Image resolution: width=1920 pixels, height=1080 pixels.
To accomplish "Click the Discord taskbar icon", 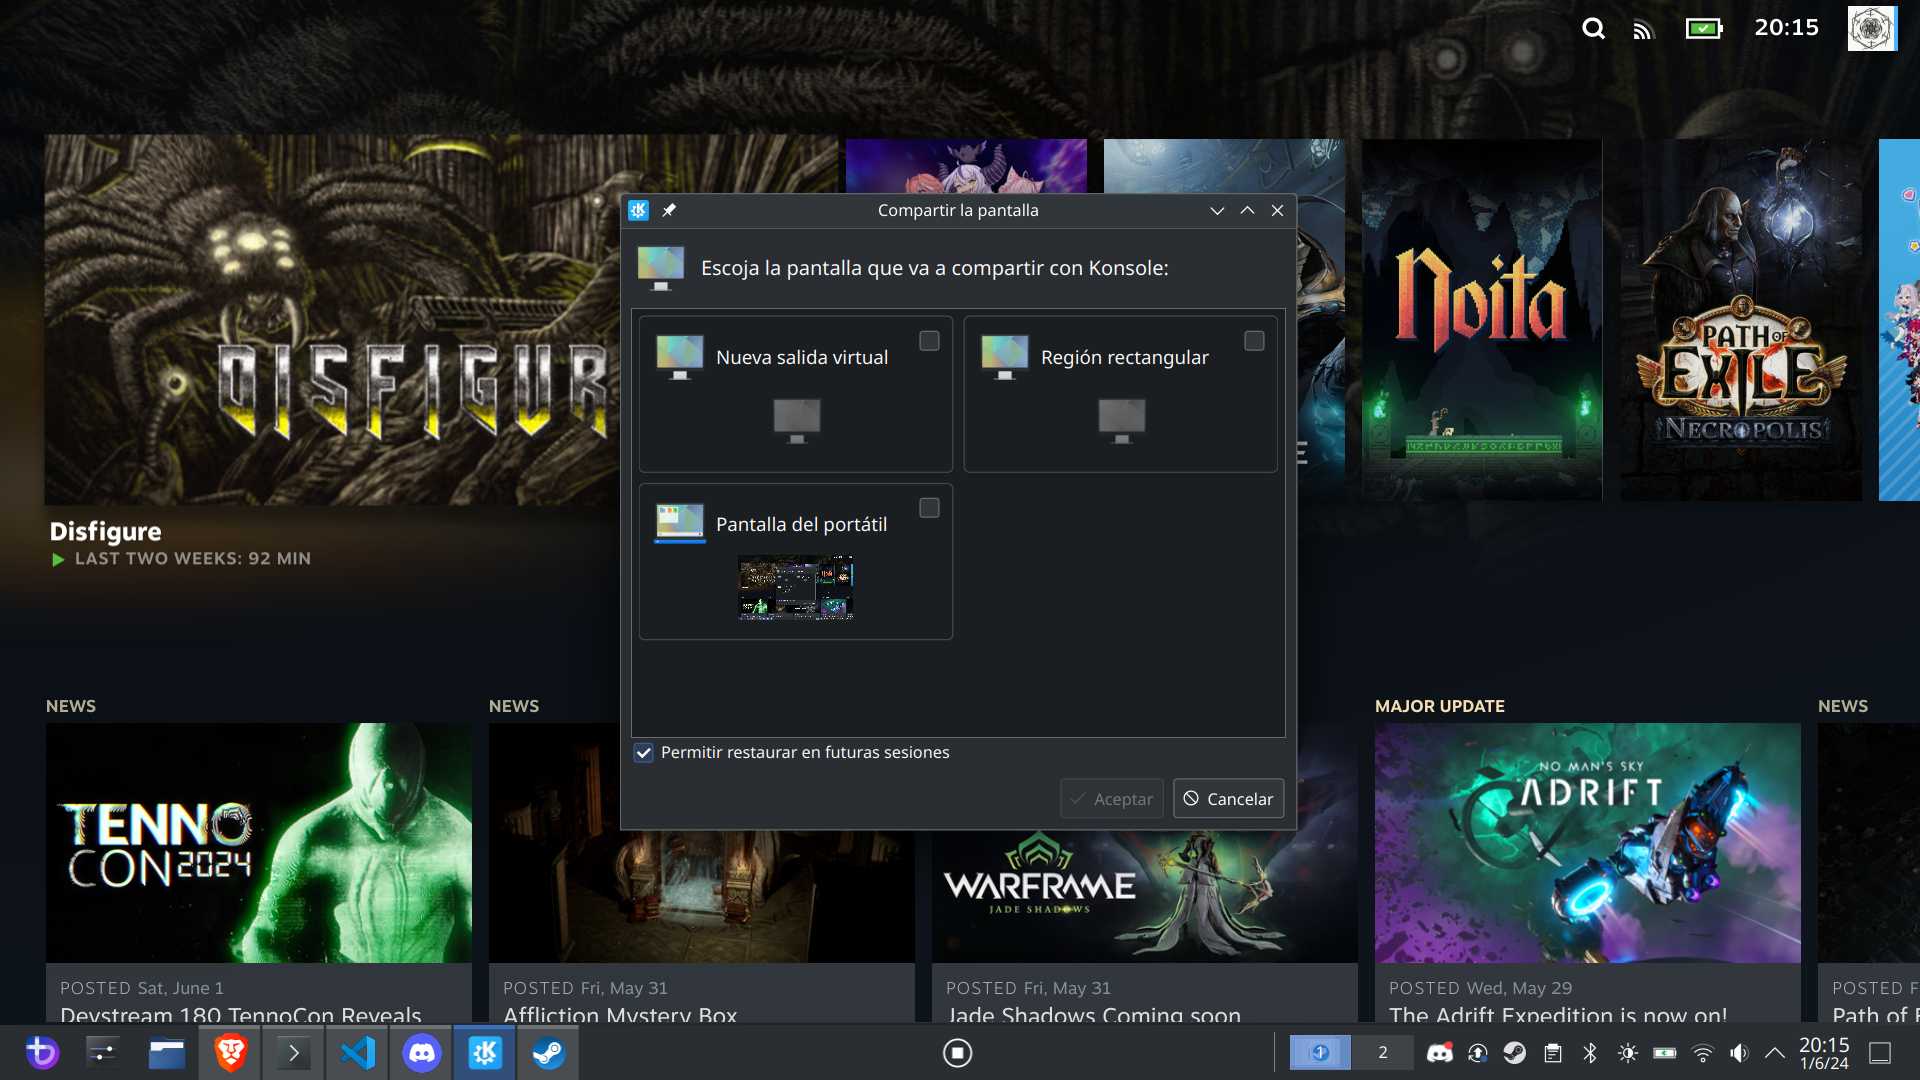I will [422, 1053].
